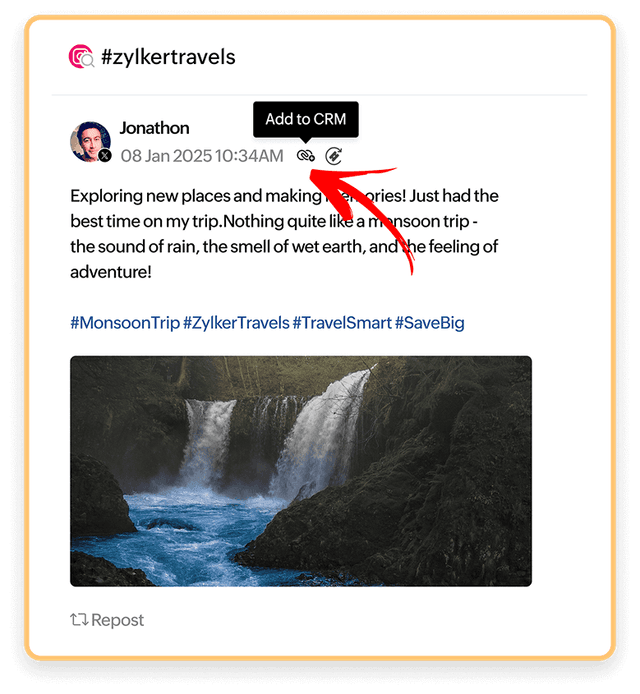Click the post line starting 'Exploring new places'
This screenshot has height=694, width=640.
coord(284,196)
